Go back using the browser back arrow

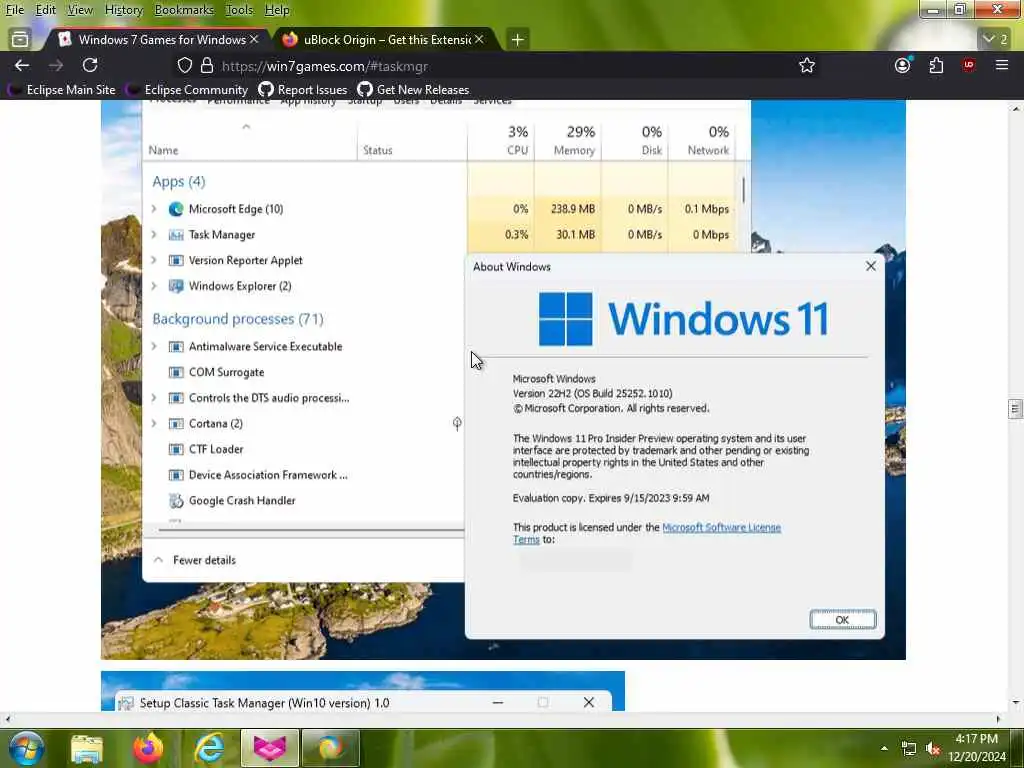pos(22,65)
